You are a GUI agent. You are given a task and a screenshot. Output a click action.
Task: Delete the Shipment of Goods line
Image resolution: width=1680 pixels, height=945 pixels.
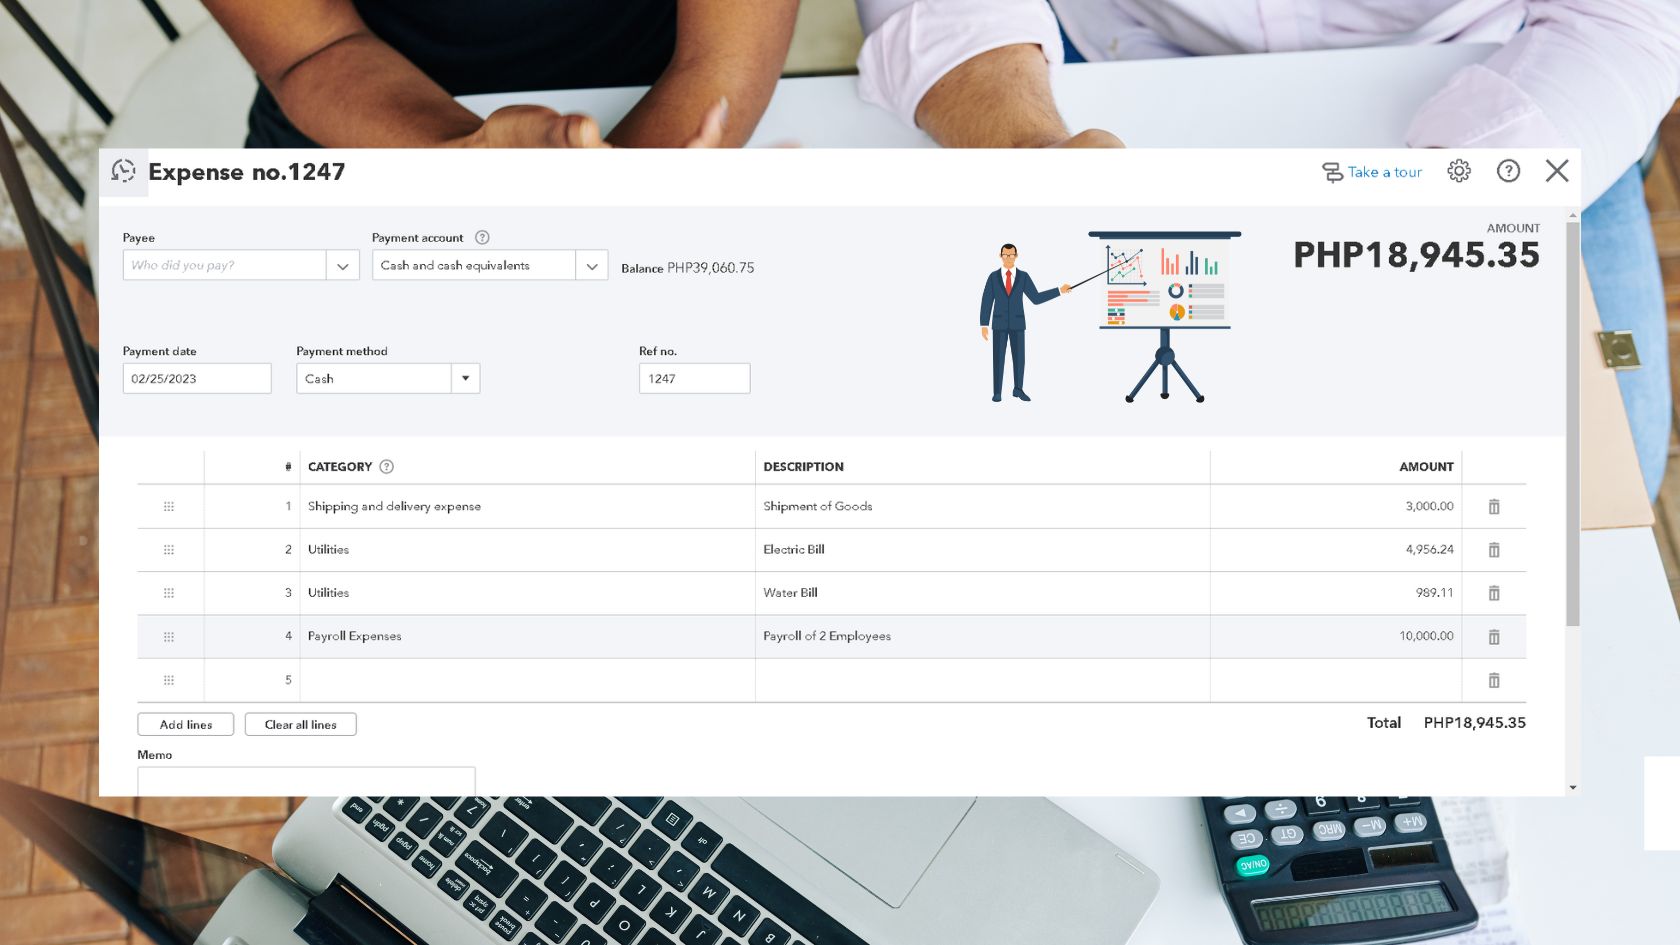pyautogui.click(x=1494, y=507)
